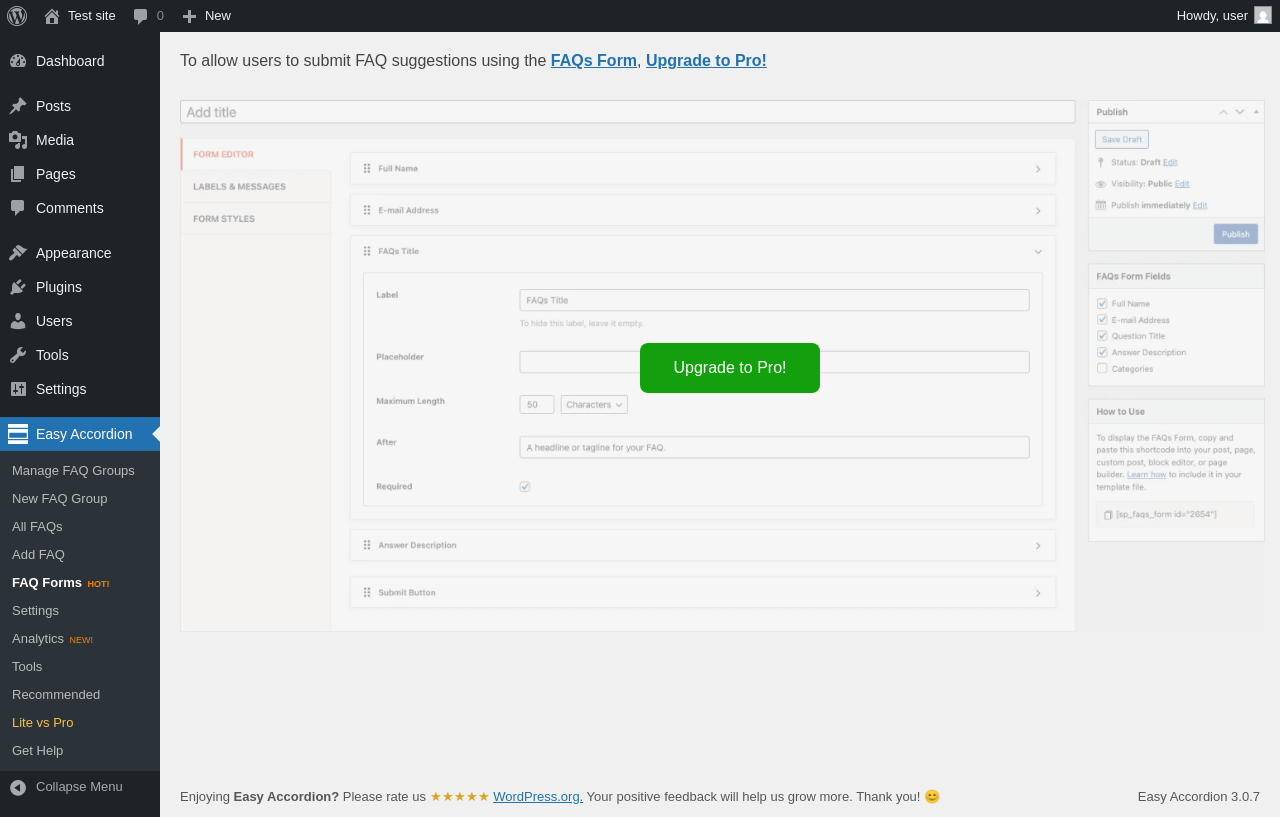Viewport: 1280px width, 817px height.
Task: Open the Form Styles tab
Action: [256, 219]
